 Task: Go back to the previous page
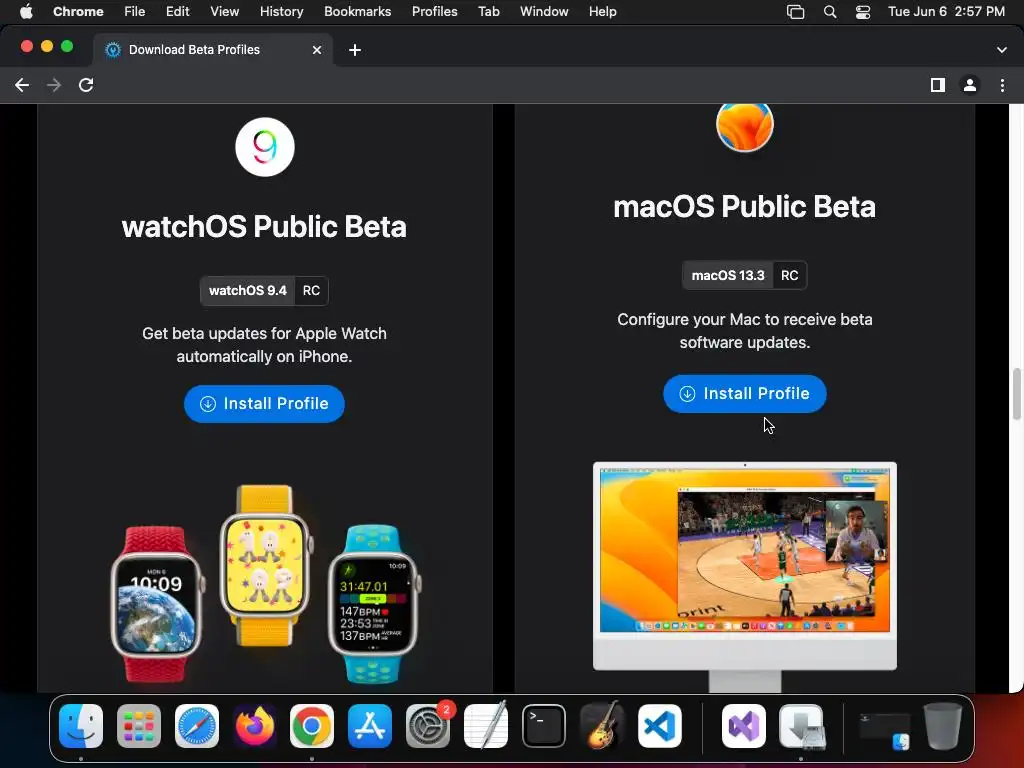[x=22, y=85]
